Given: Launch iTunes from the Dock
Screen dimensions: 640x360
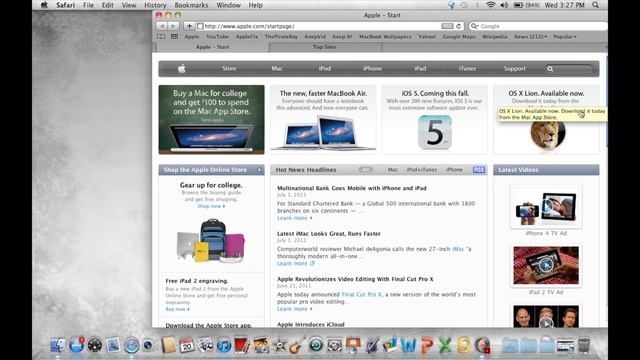Looking at the screenshot, I should click(224, 345).
